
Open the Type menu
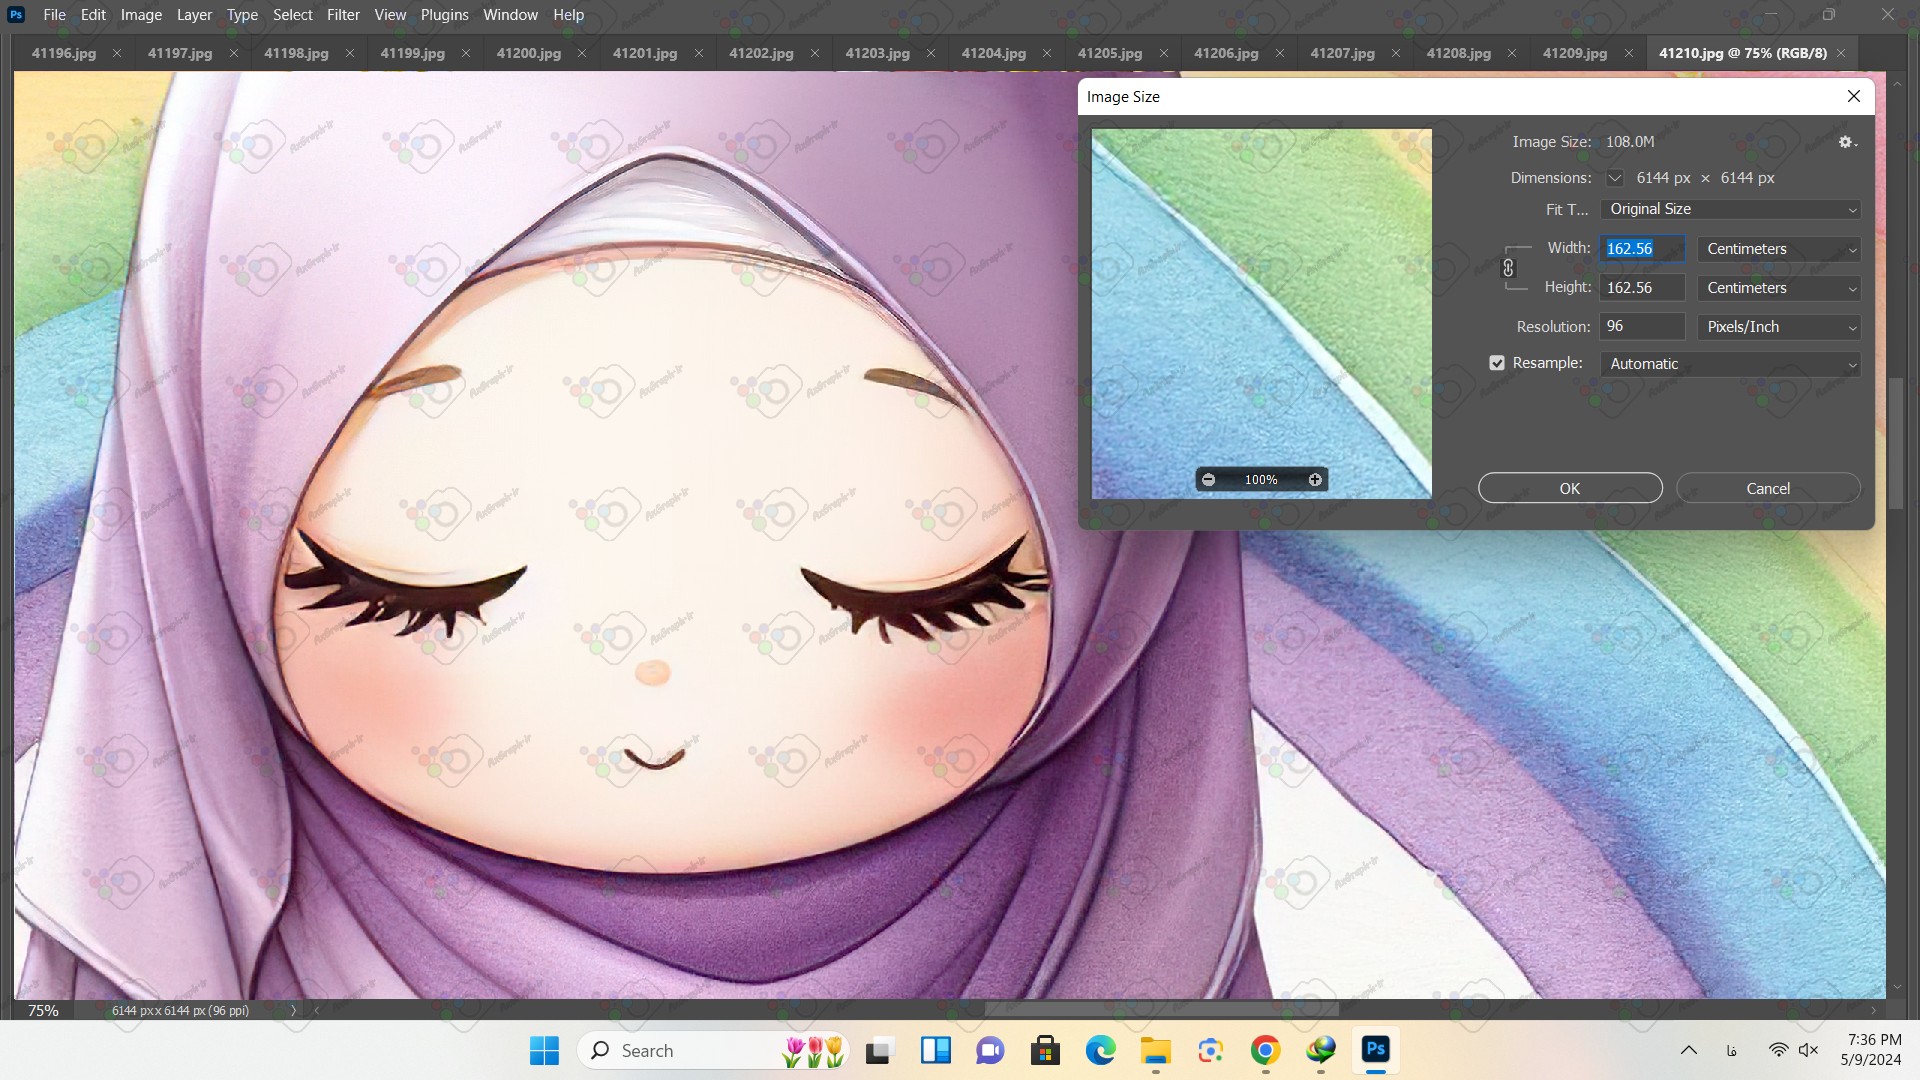tap(242, 14)
